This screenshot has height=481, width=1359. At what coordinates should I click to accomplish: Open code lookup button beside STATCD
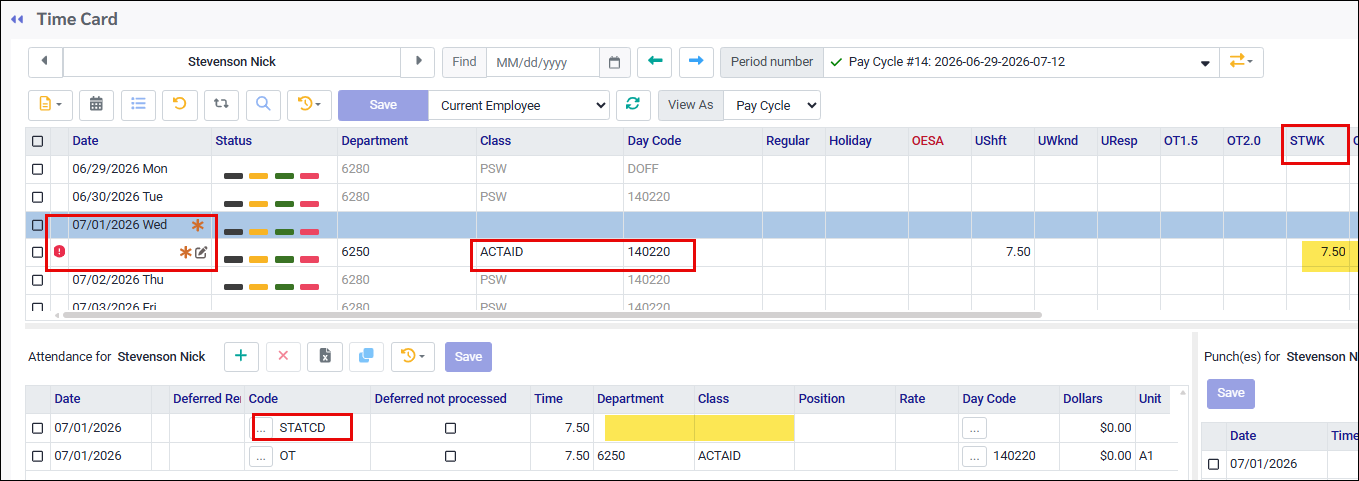click(261, 428)
